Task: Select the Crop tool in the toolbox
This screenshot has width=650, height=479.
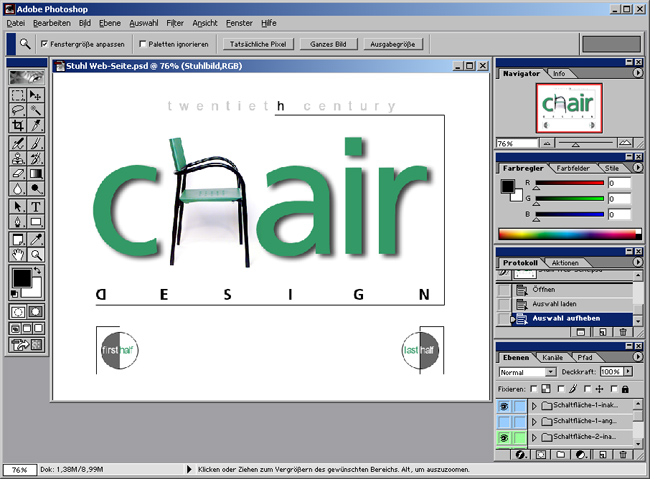Action: click(18, 126)
